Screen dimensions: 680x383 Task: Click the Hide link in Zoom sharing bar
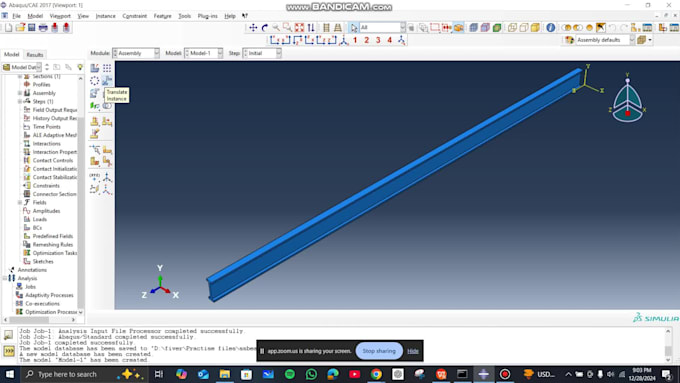tap(413, 351)
